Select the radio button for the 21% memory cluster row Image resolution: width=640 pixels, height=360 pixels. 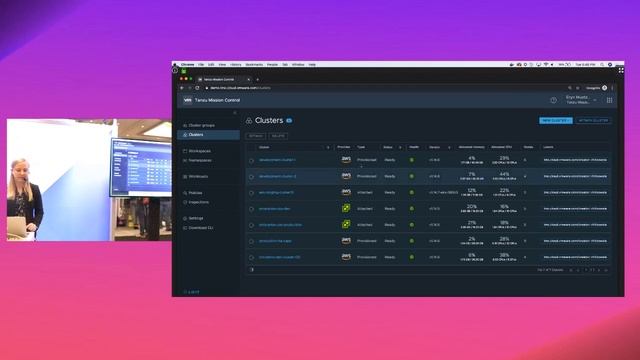coord(251,225)
